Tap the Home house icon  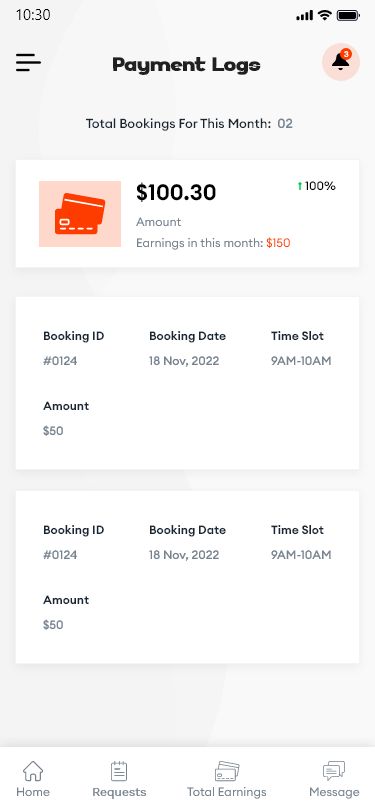[33, 772]
